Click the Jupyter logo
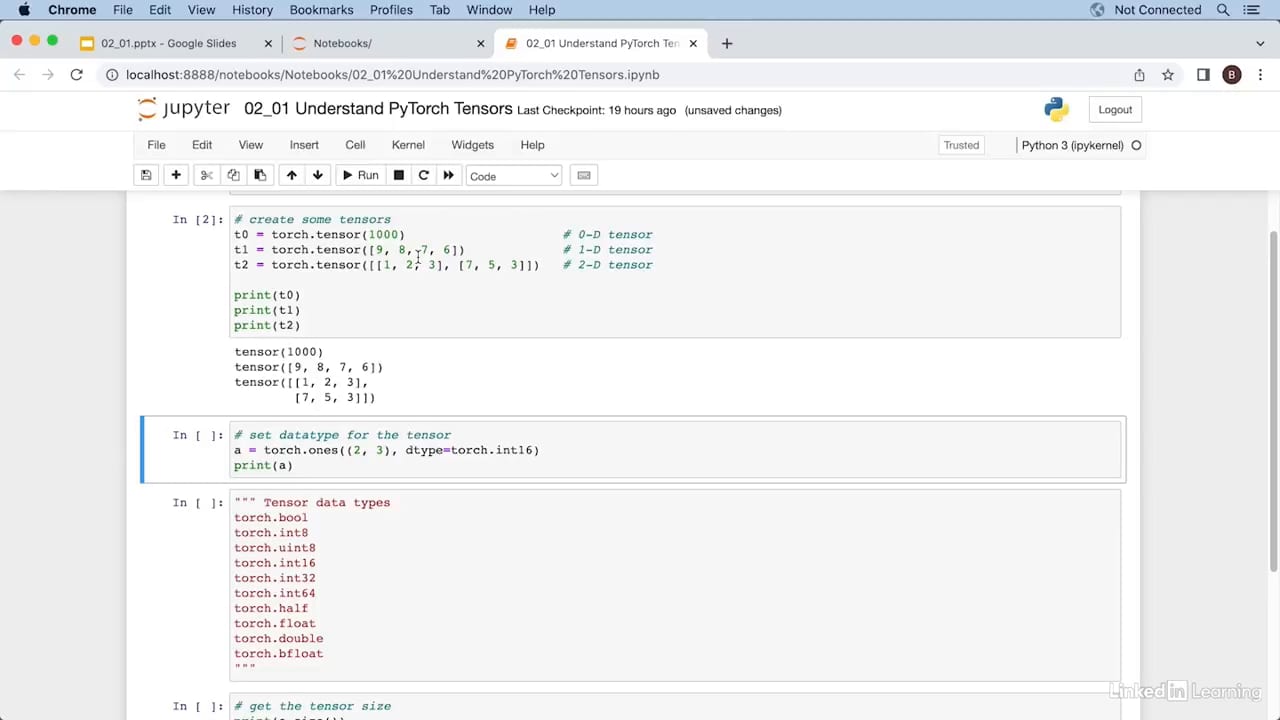Screen dimensions: 1280x720 (x=184, y=109)
